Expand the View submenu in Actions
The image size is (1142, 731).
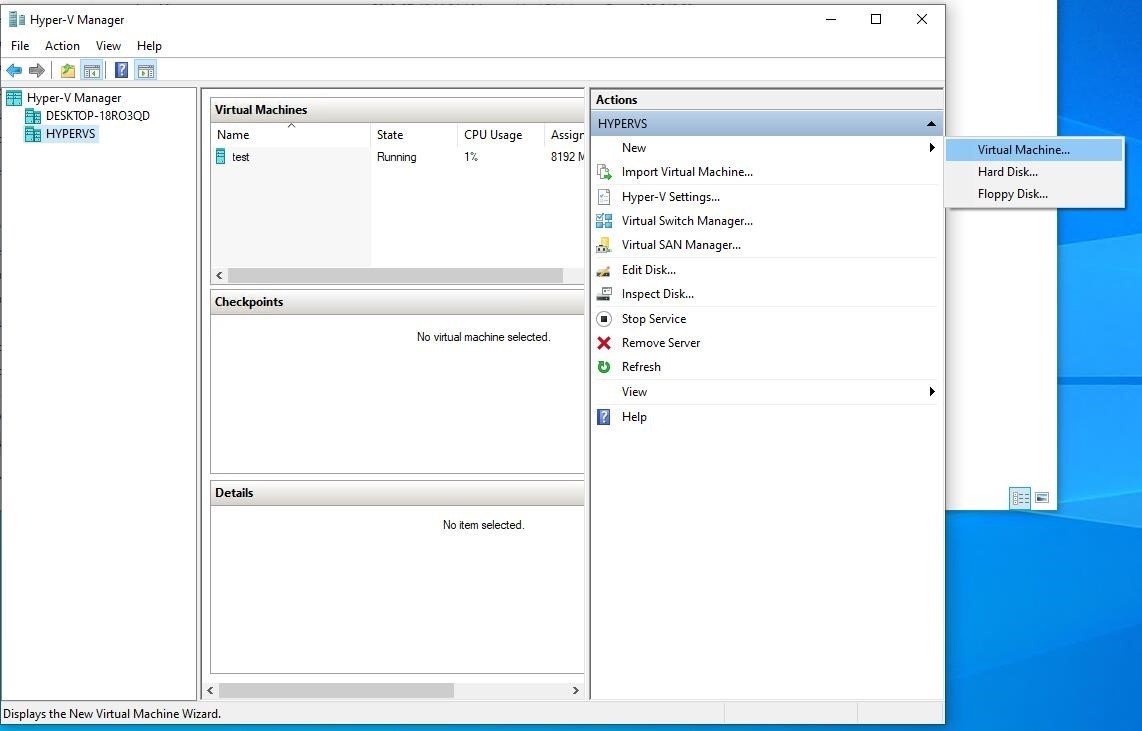click(634, 391)
